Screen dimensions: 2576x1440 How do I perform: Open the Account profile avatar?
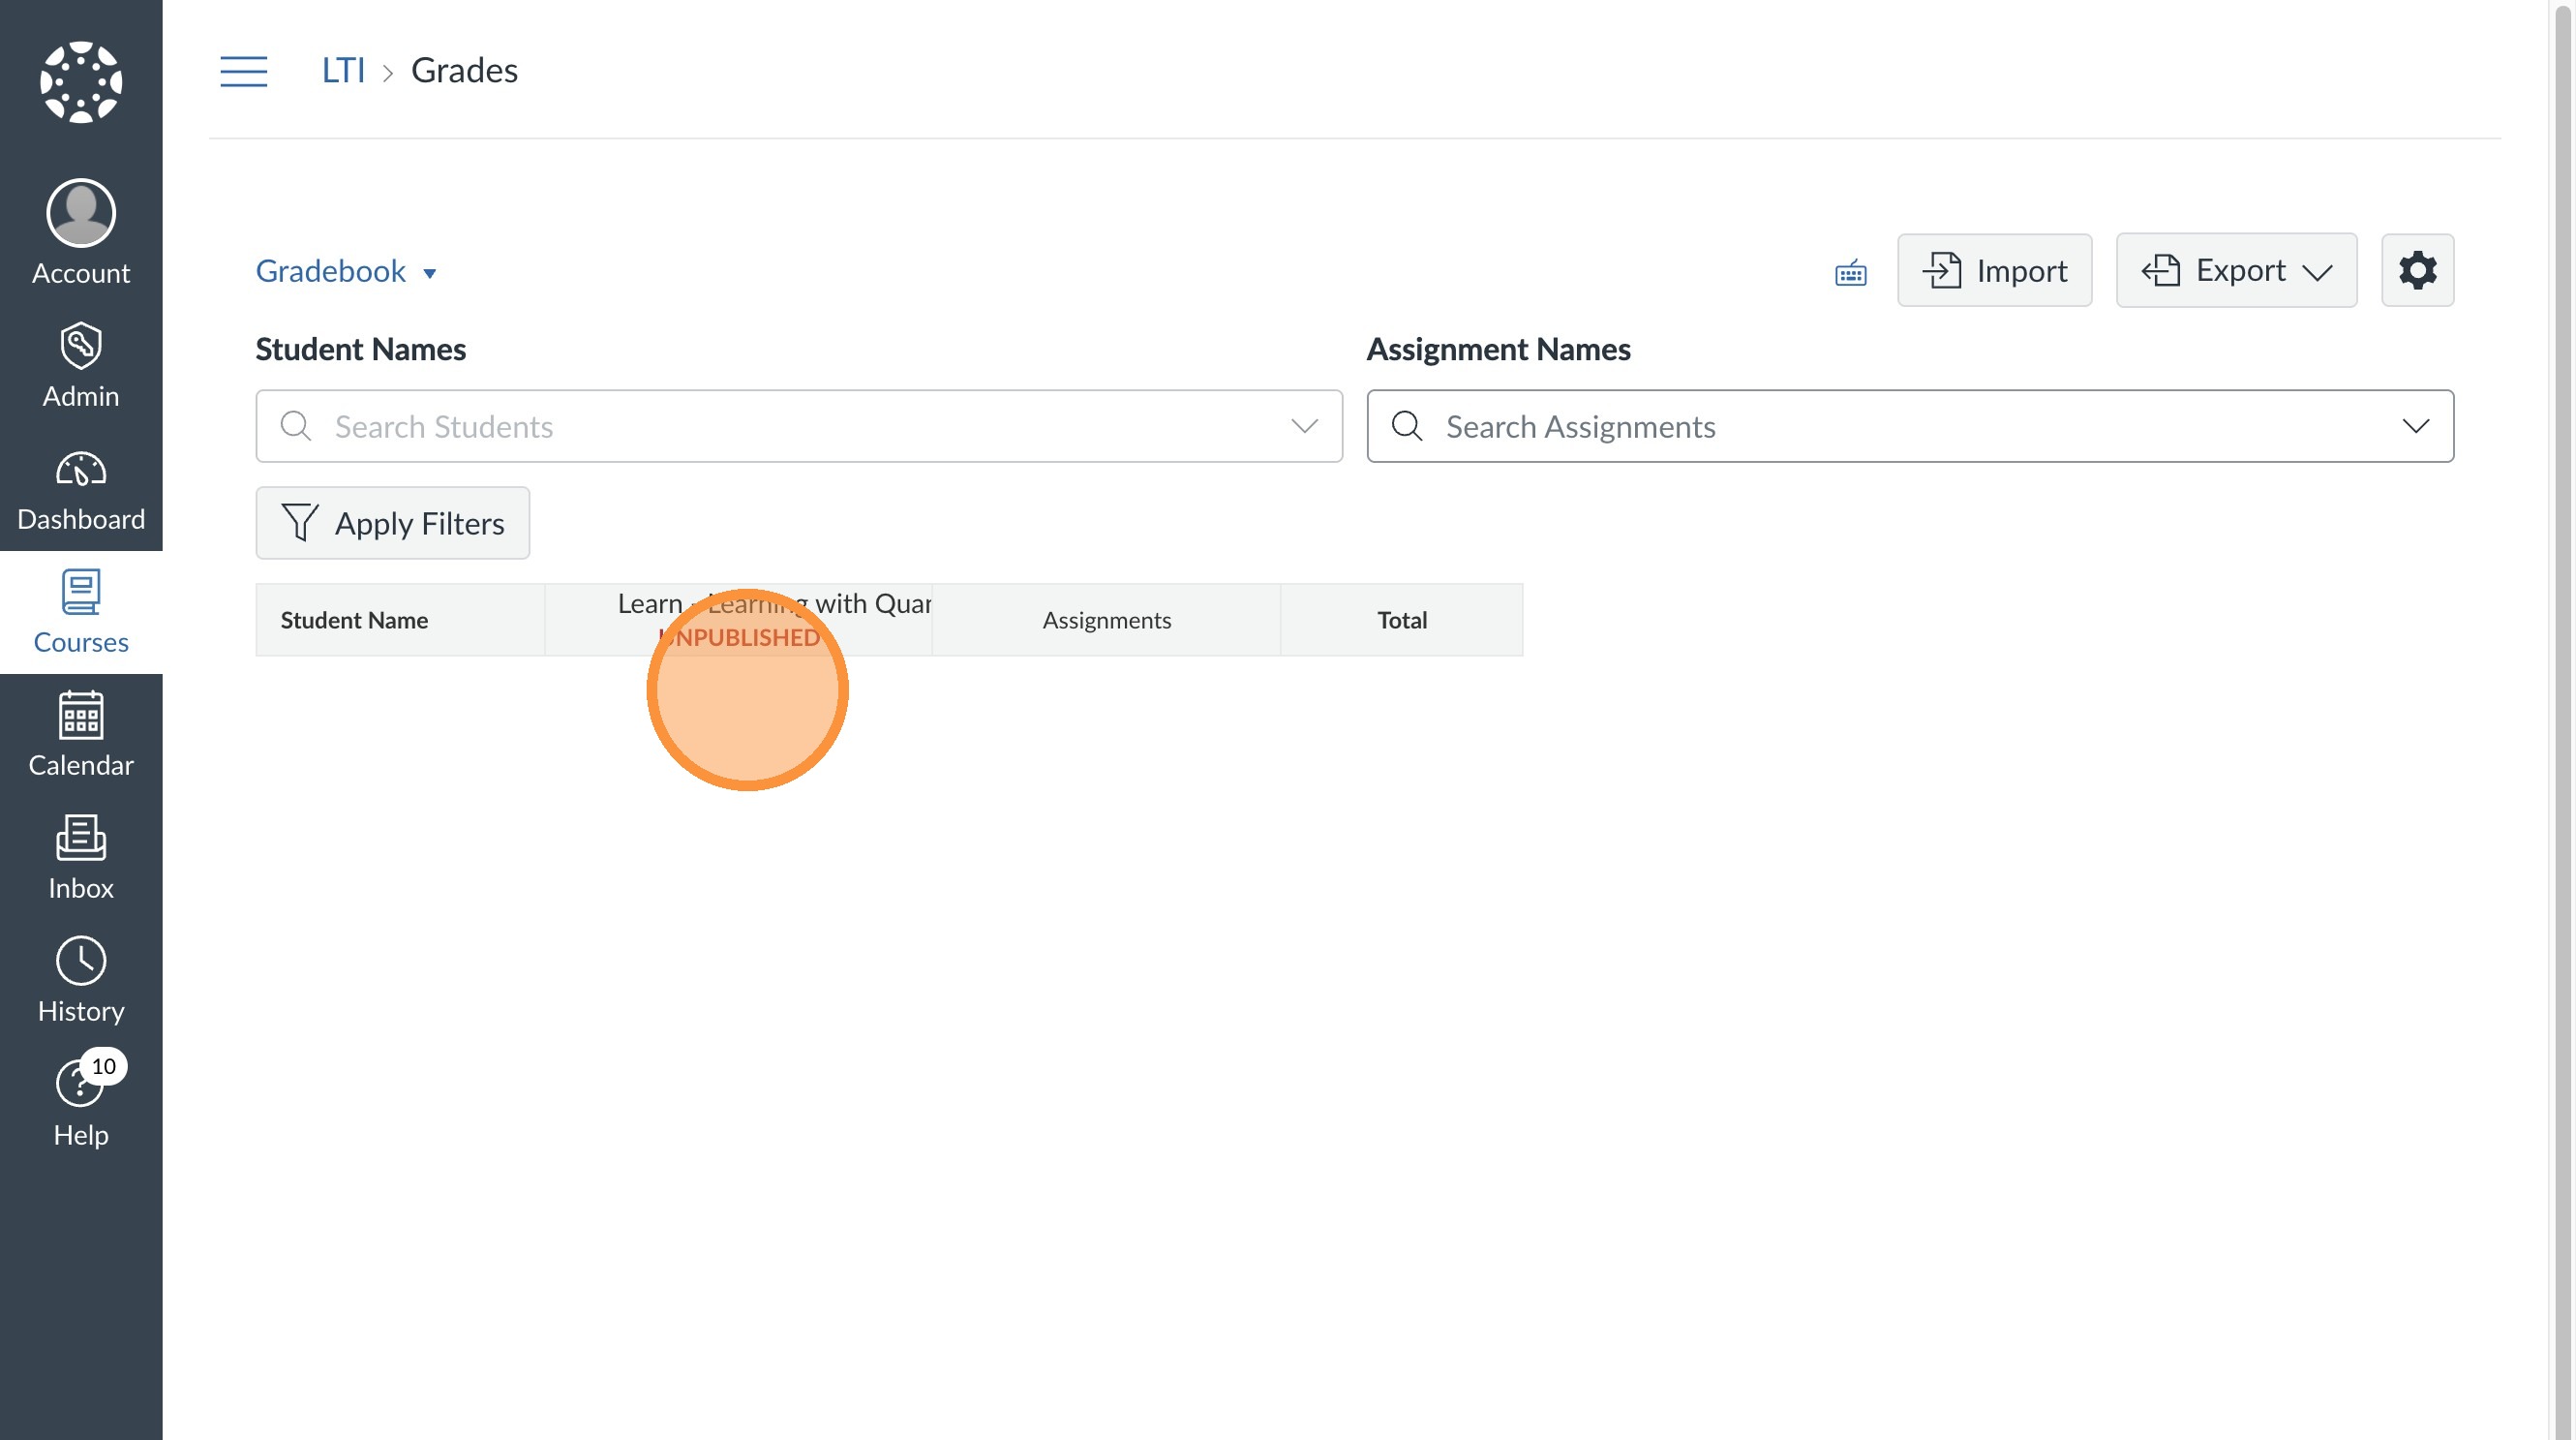click(x=81, y=213)
